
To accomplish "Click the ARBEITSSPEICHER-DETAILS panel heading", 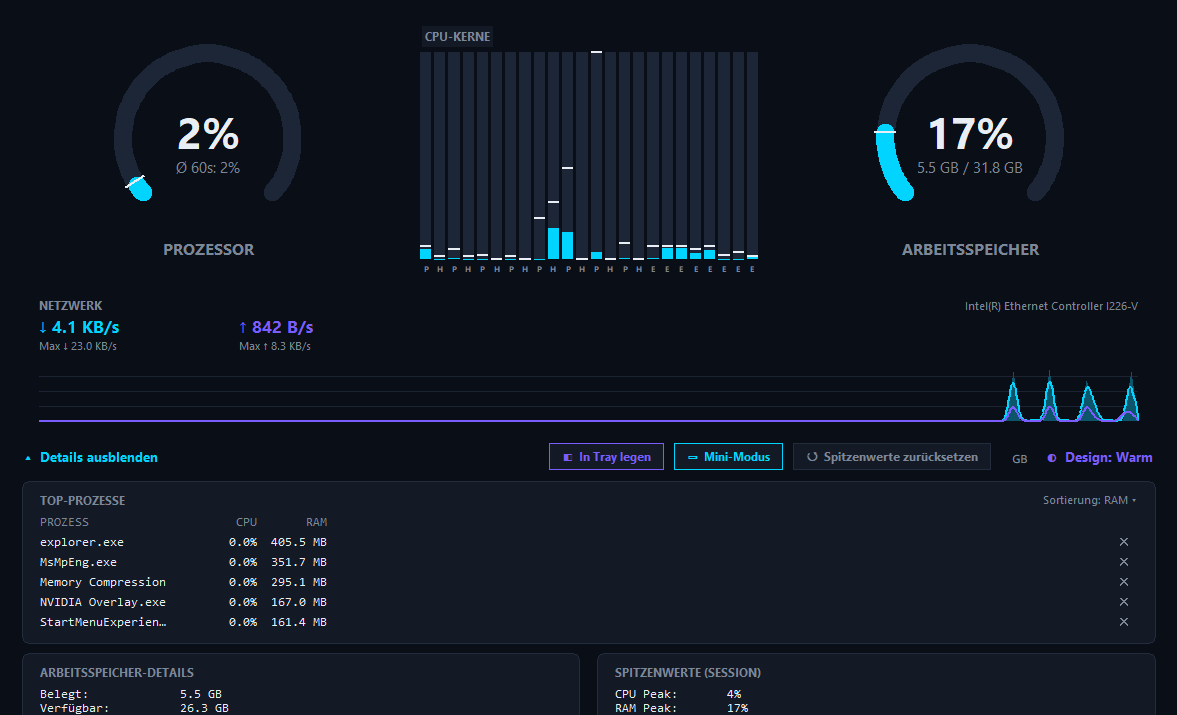I will (x=116, y=673).
